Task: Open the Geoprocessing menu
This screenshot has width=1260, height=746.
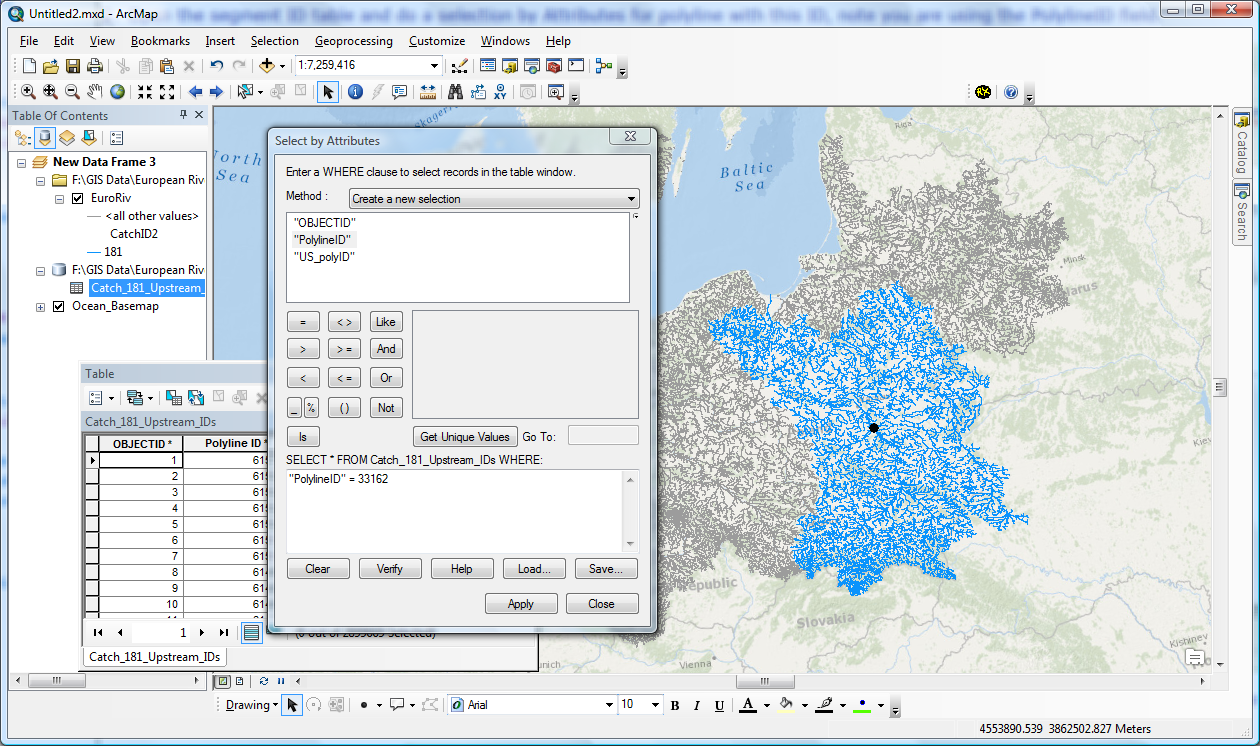Action: point(353,41)
